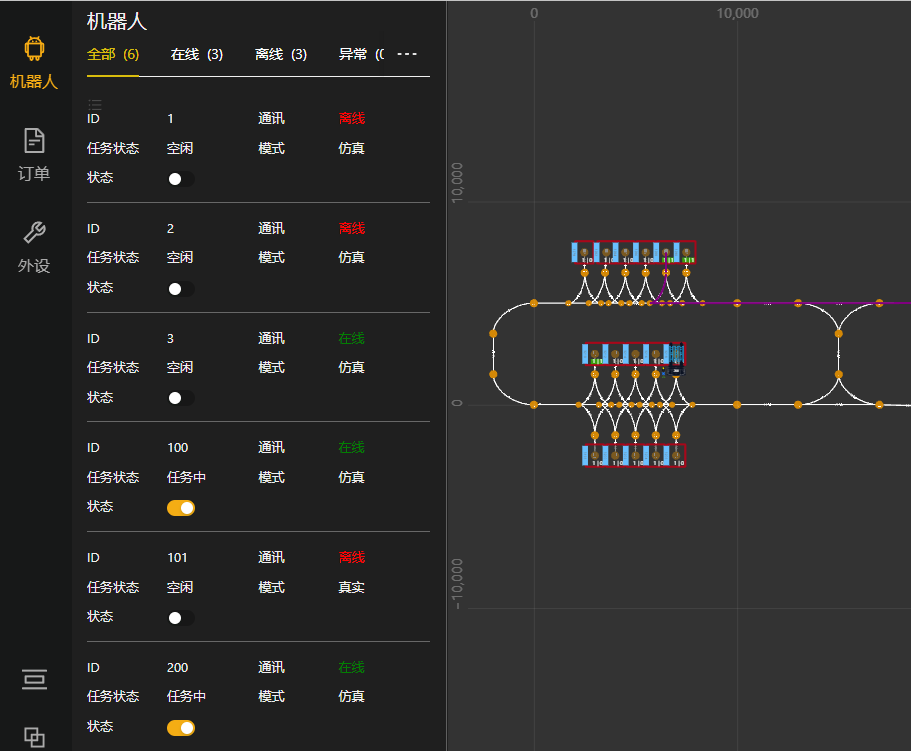Click the dark robot vehicle on the map

tap(675, 360)
